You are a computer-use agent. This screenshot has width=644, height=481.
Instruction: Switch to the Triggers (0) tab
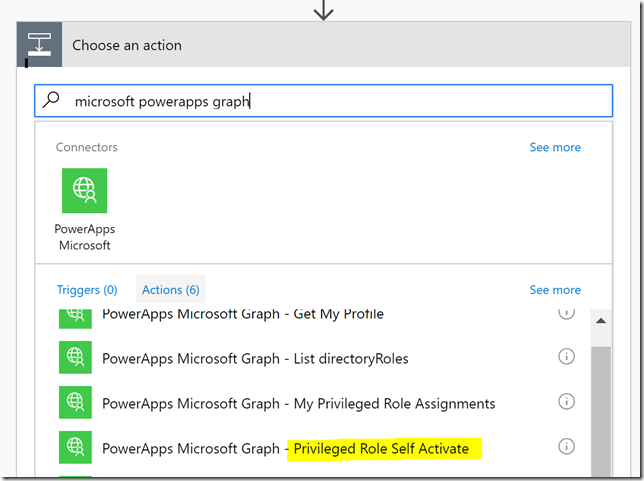[x=87, y=290]
